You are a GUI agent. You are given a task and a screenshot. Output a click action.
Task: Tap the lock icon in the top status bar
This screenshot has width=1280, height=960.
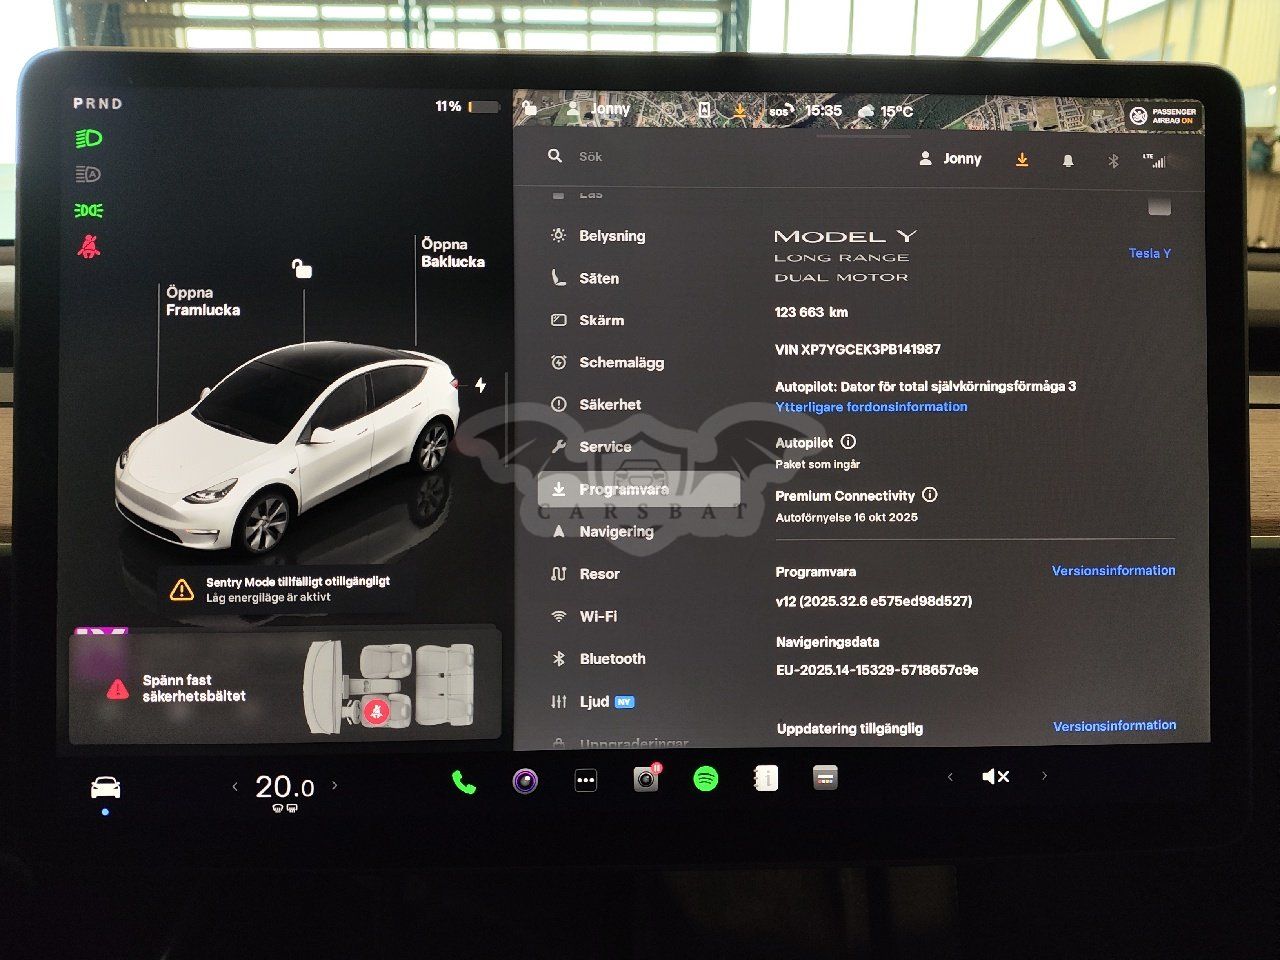coord(530,108)
